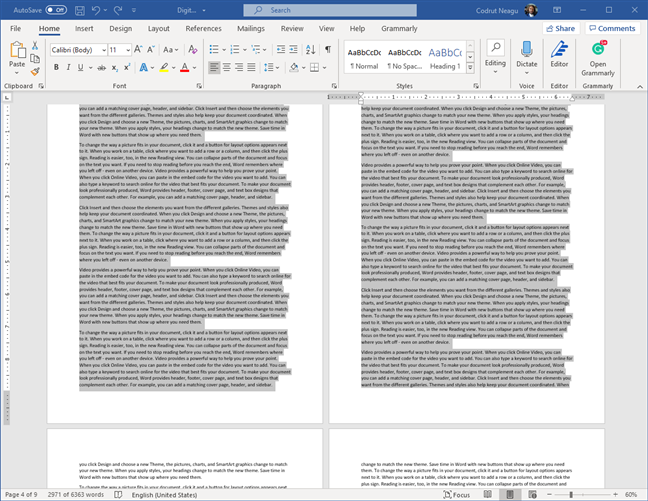This screenshot has height=501, width=648.
Task: Expand the Styles gallery more button
Action: pos(470,69)
